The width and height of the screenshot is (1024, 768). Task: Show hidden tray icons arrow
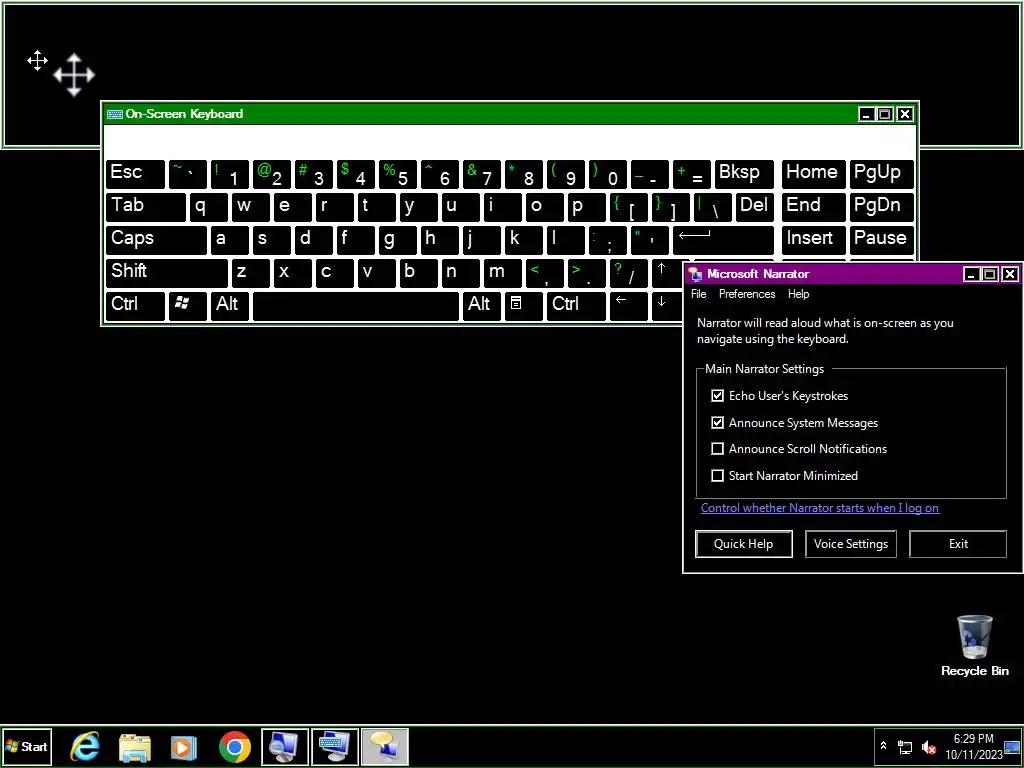tap(884, 746)
